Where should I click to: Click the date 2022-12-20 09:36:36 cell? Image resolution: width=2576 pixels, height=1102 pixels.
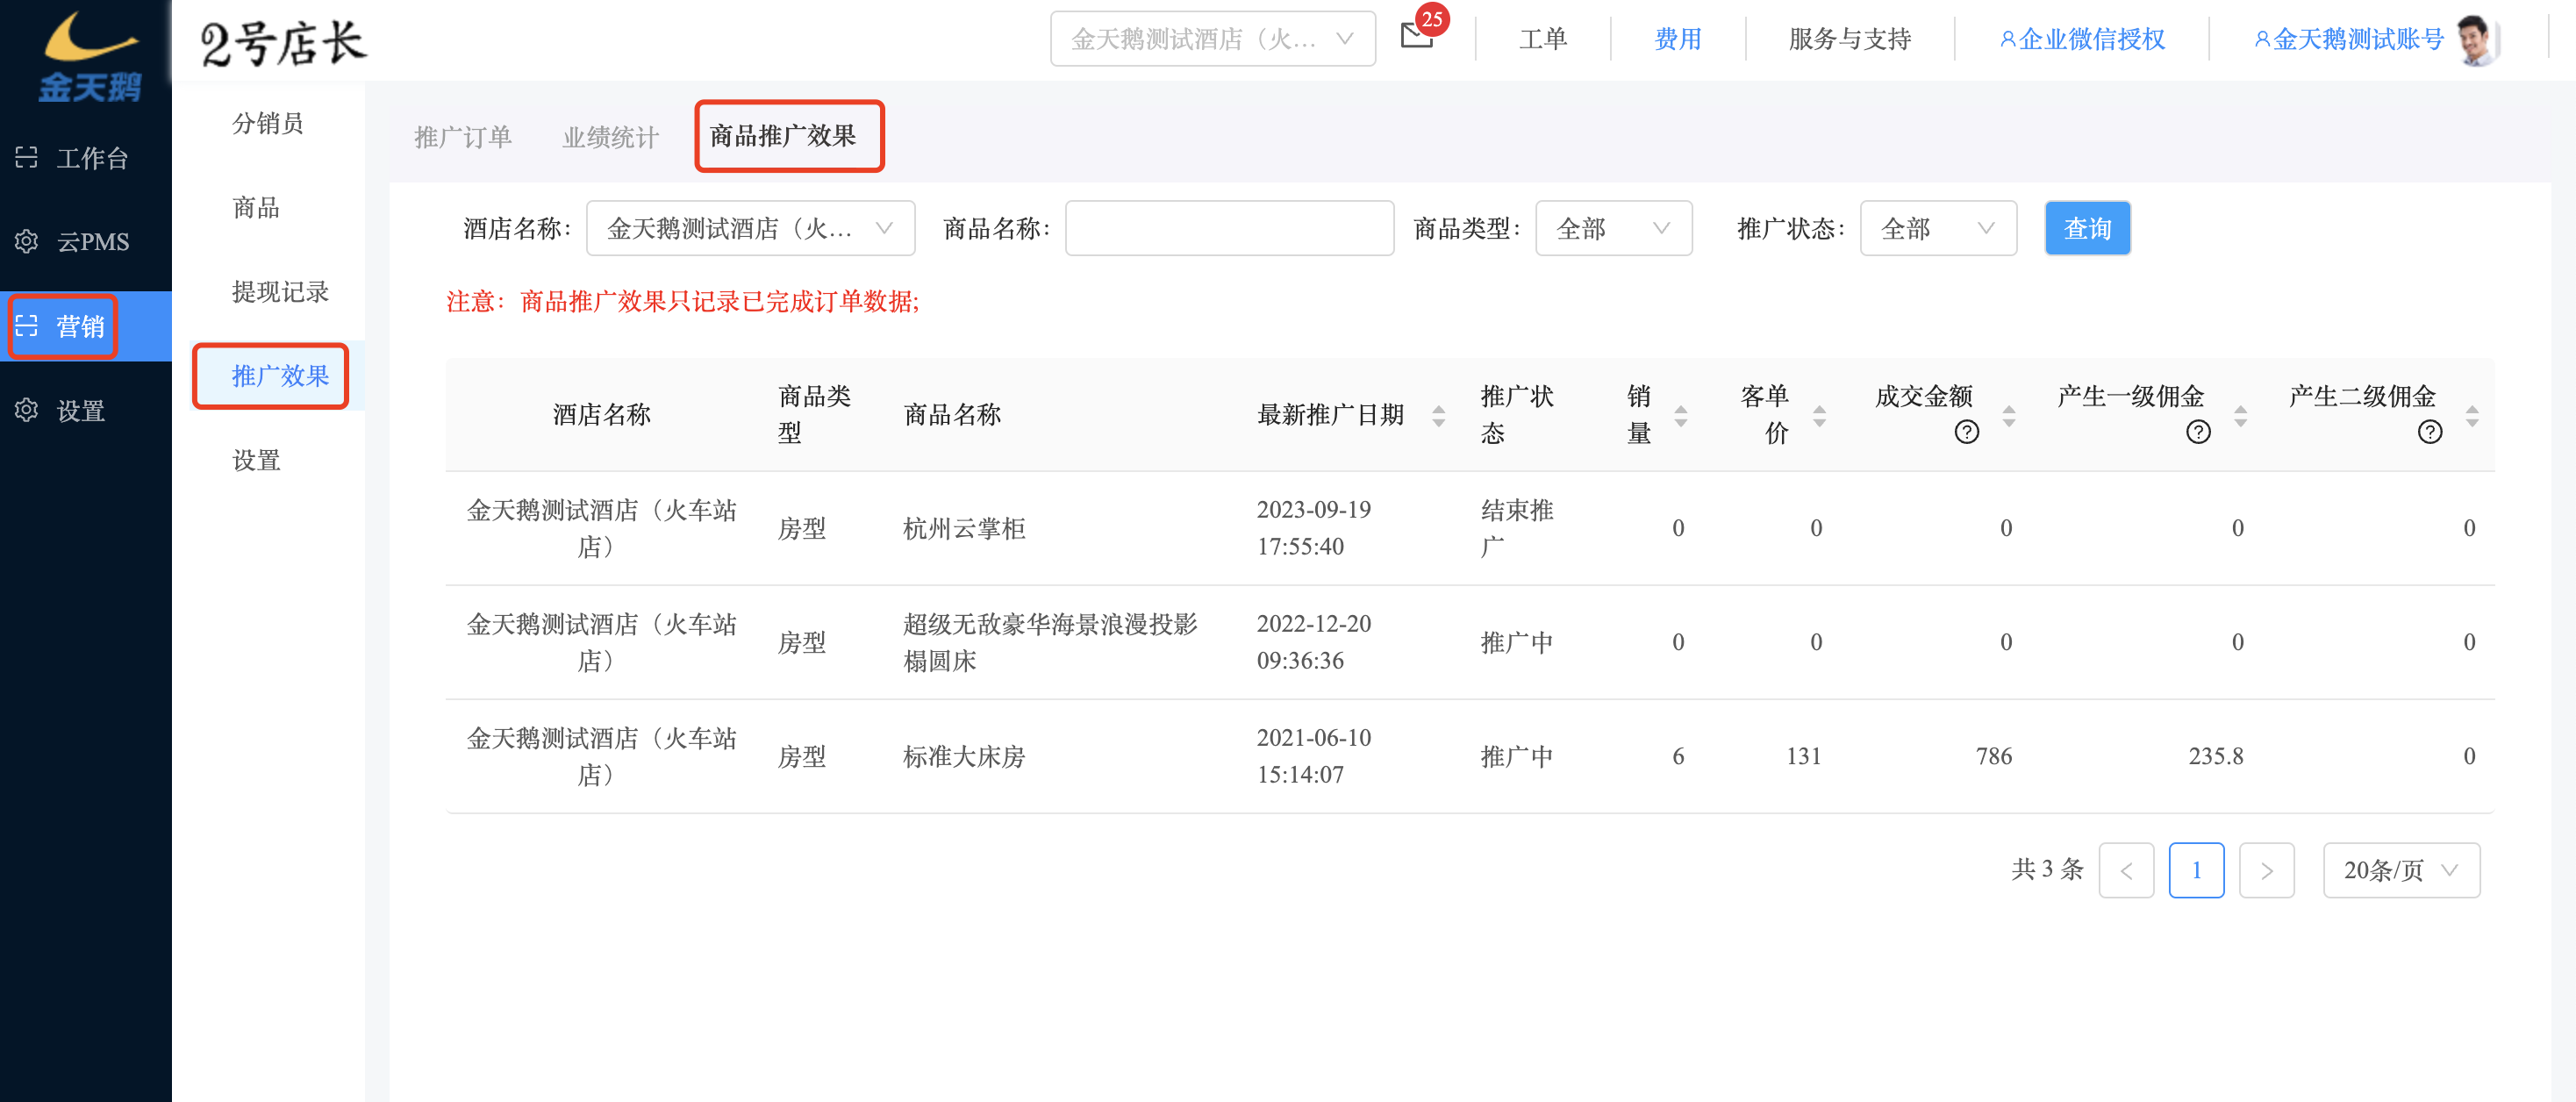click(x=1314, y=642)
